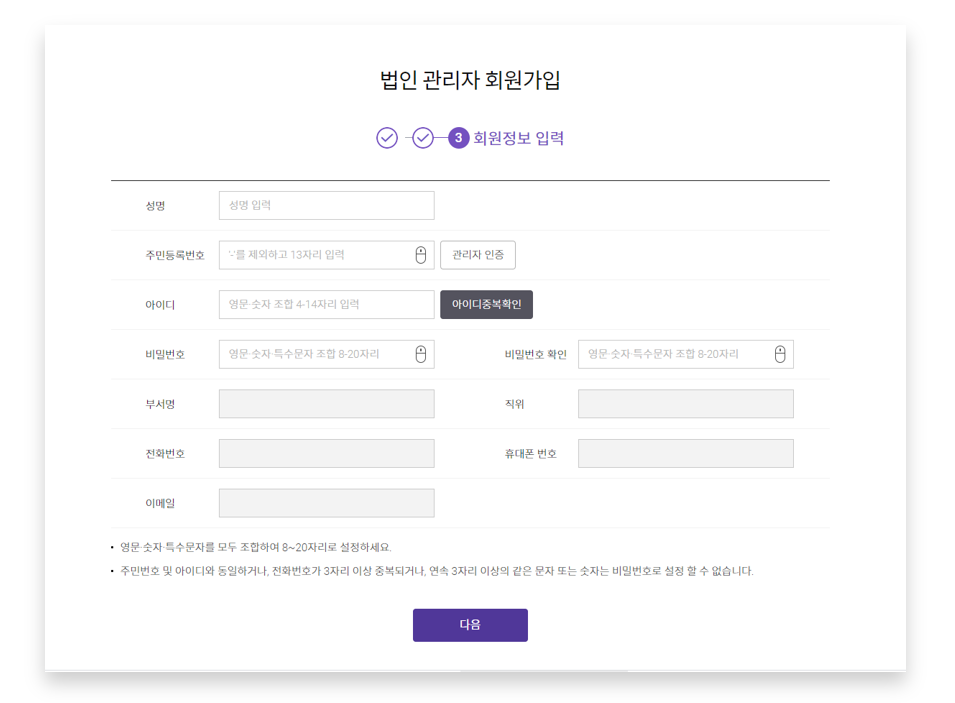
Task: Focus the 성명 input field
Action: coord(326,206)
